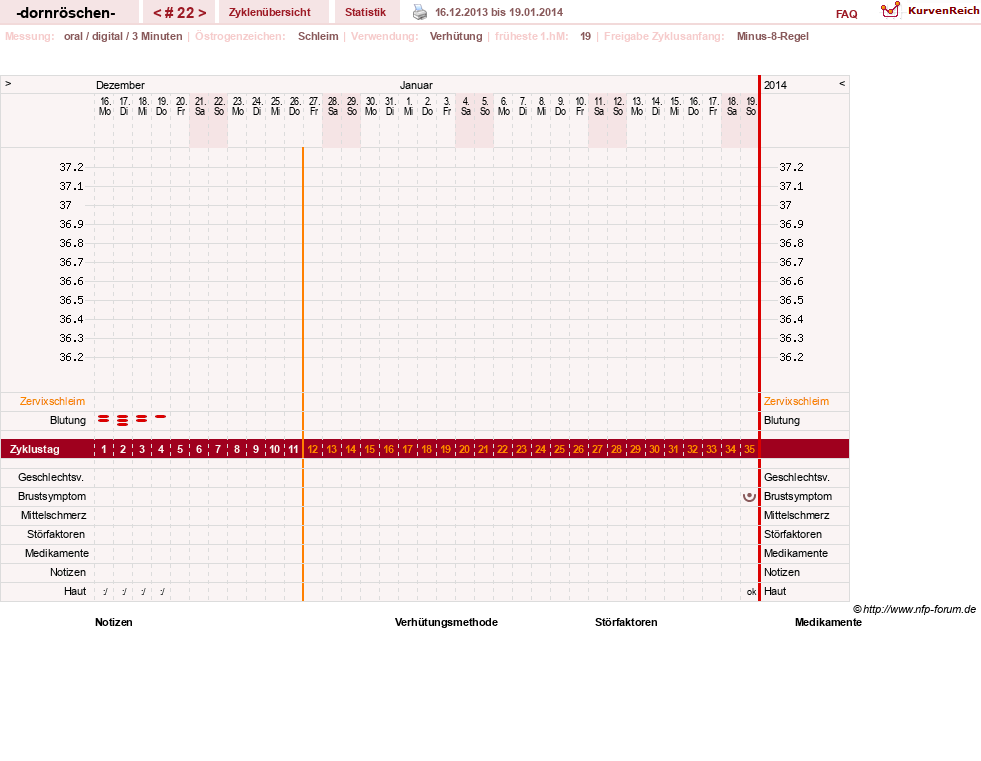Click the Haut mark under 16. Mo
981x761 pixels.
[x=104, y=591]
